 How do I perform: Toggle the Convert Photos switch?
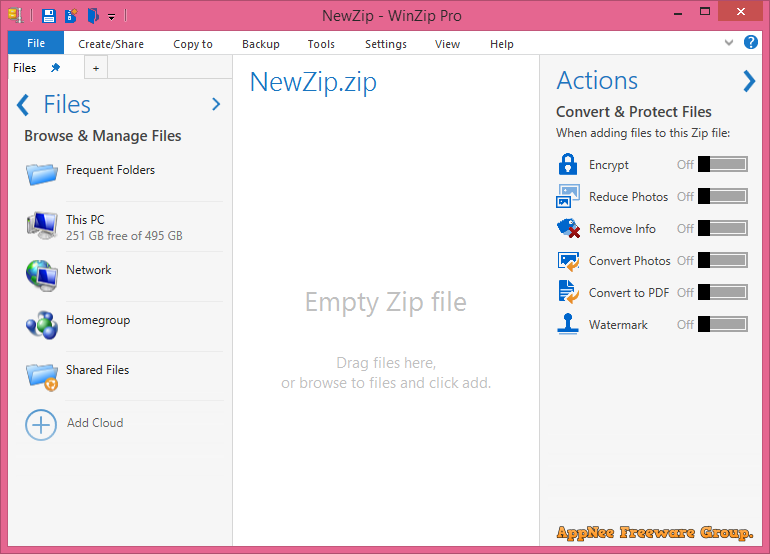[x=723, y=260]
